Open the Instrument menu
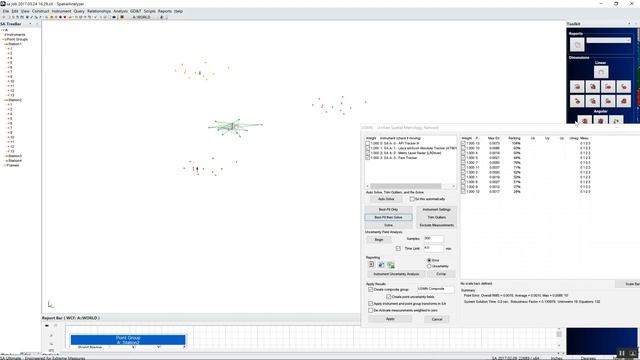The image size is (640, 360). pos(61,11)
